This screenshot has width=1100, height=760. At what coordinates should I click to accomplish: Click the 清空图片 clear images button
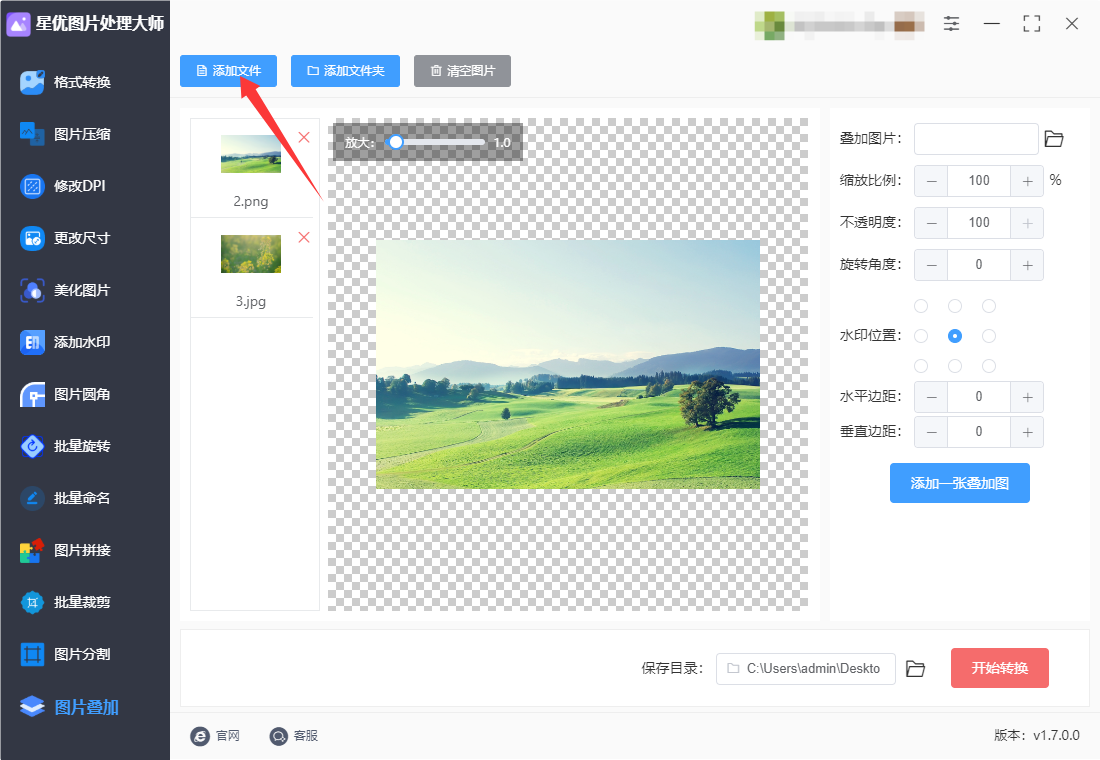click(462, 71)
